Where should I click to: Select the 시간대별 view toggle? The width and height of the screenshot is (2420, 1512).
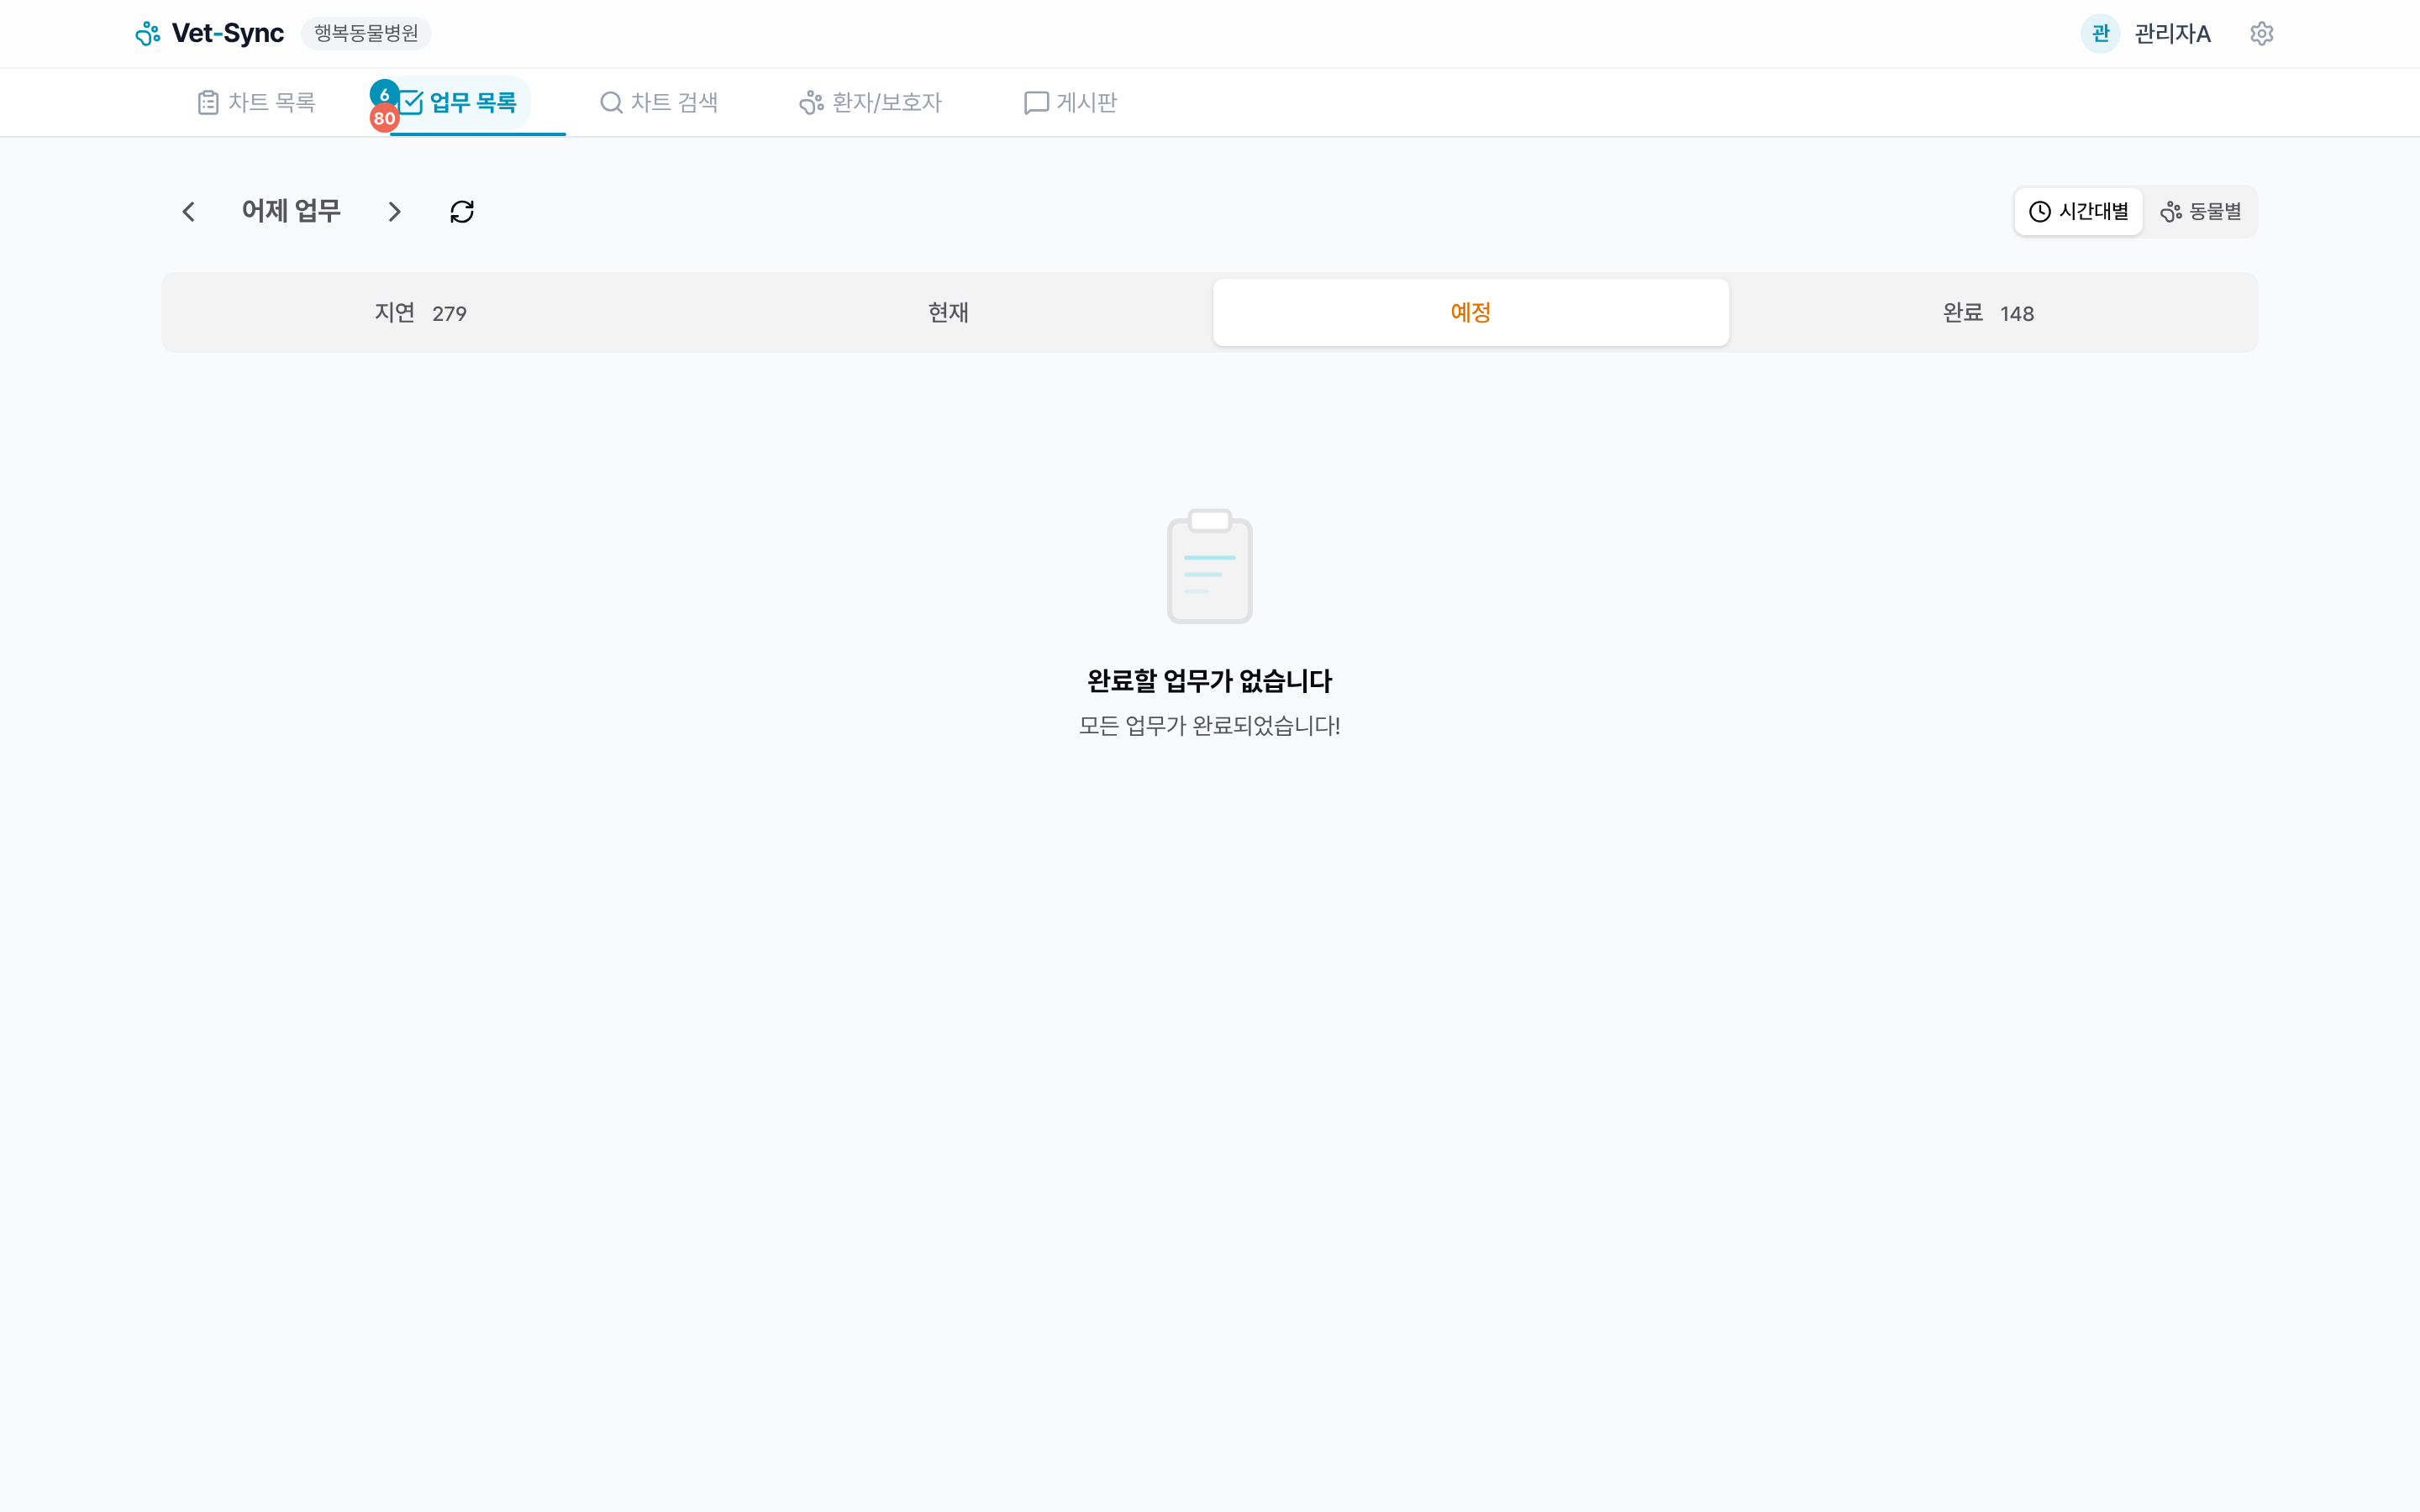pos(2079,211)
